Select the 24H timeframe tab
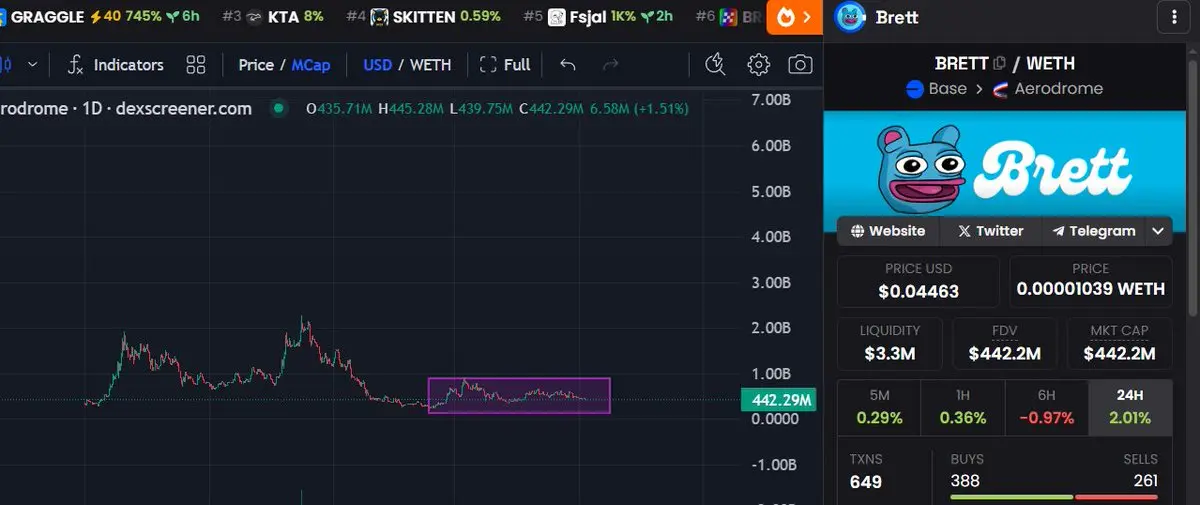This screenshot has width=1200, height=505. [1130, 407]
